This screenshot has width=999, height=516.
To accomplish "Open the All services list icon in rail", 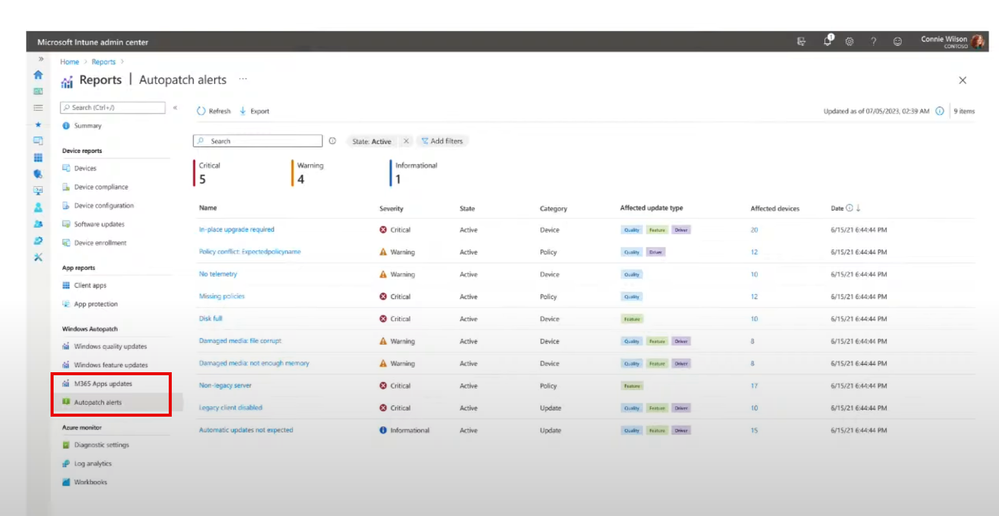I will (38, 108).
